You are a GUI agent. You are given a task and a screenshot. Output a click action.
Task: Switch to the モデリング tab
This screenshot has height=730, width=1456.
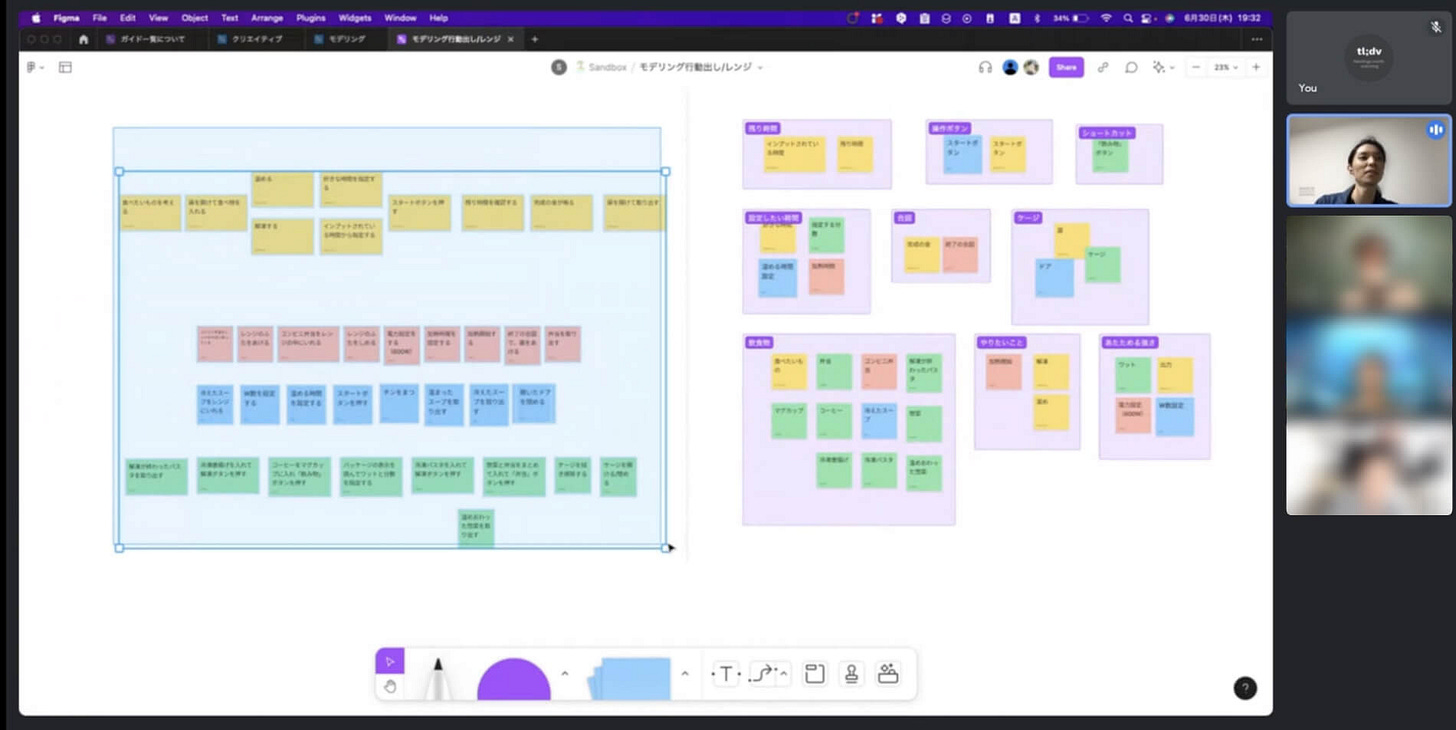pos(346,39)
